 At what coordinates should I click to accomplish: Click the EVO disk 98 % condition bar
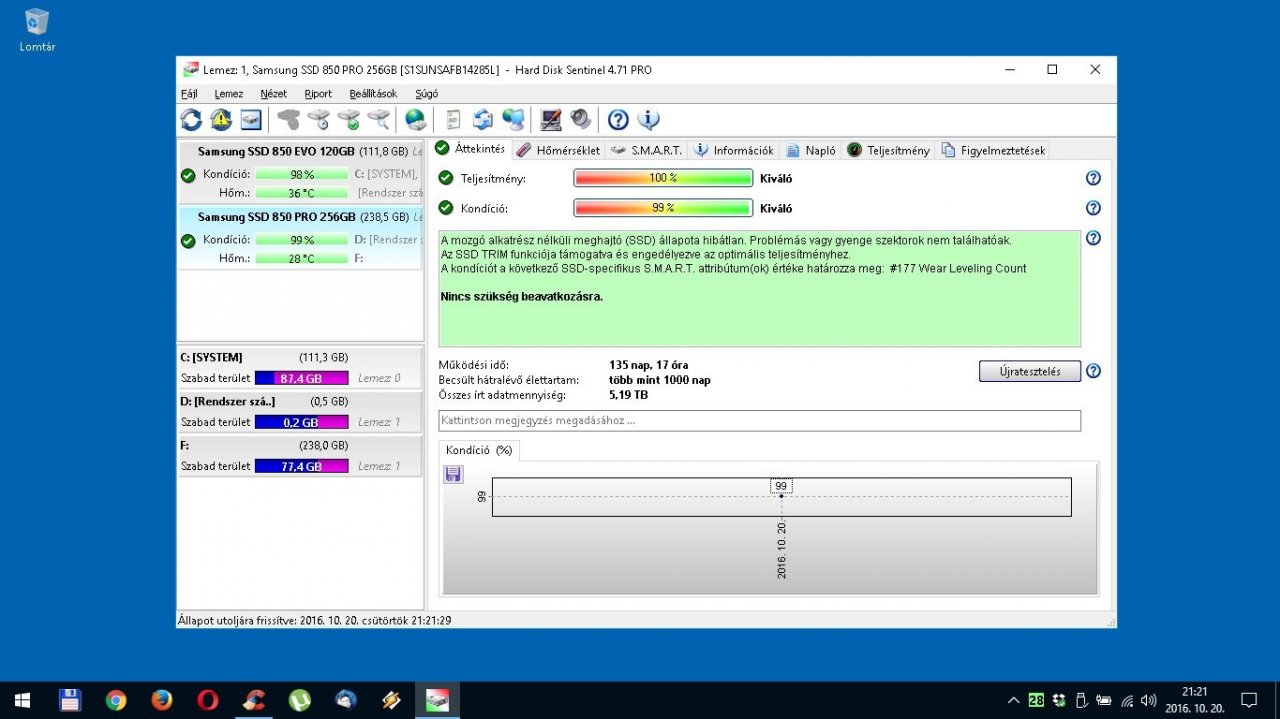pos(302,174)
